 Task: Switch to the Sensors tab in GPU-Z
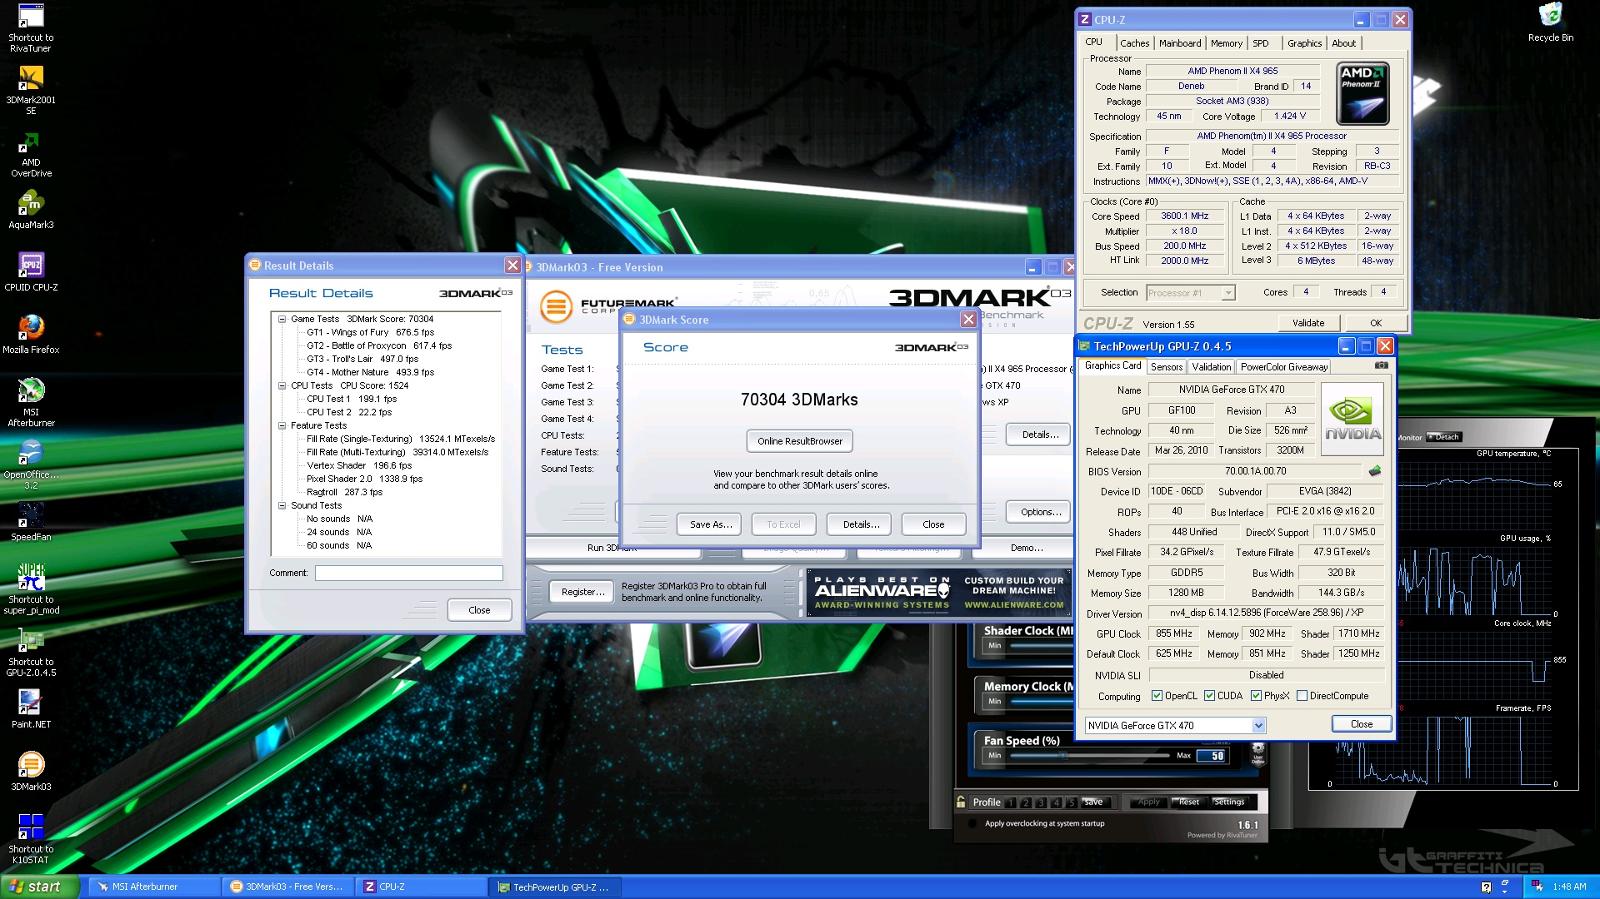[1166, 367]
